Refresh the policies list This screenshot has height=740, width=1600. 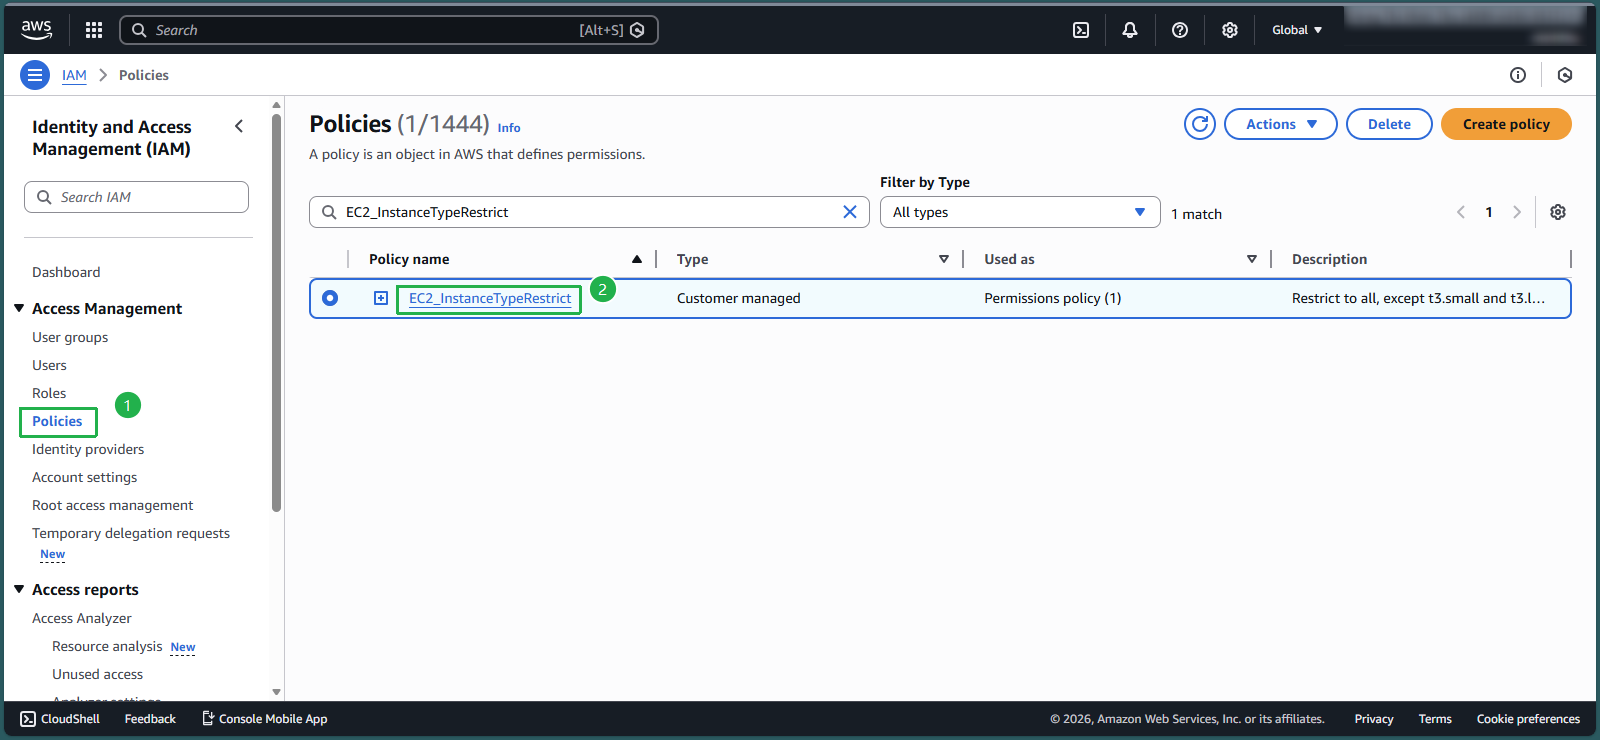click(1200, 124)
